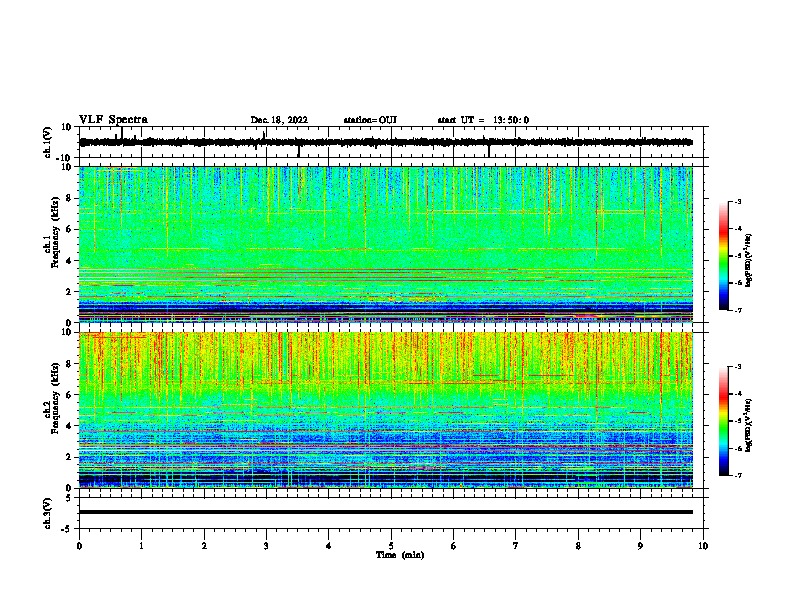792x612 pixels.
Task: Click the ch.3 flat voltage trace
Action: [x=386, y=512]
